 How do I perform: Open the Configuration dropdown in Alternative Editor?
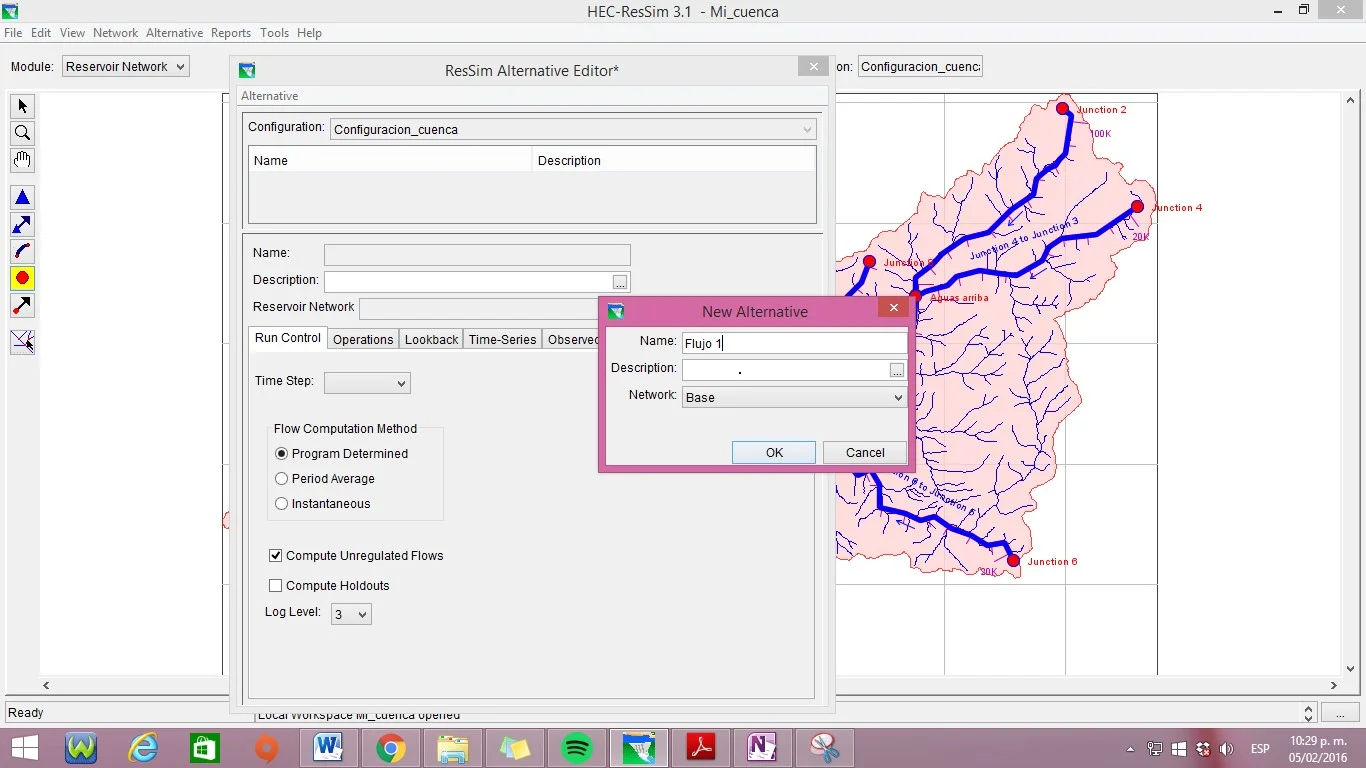tap(572, 129)
